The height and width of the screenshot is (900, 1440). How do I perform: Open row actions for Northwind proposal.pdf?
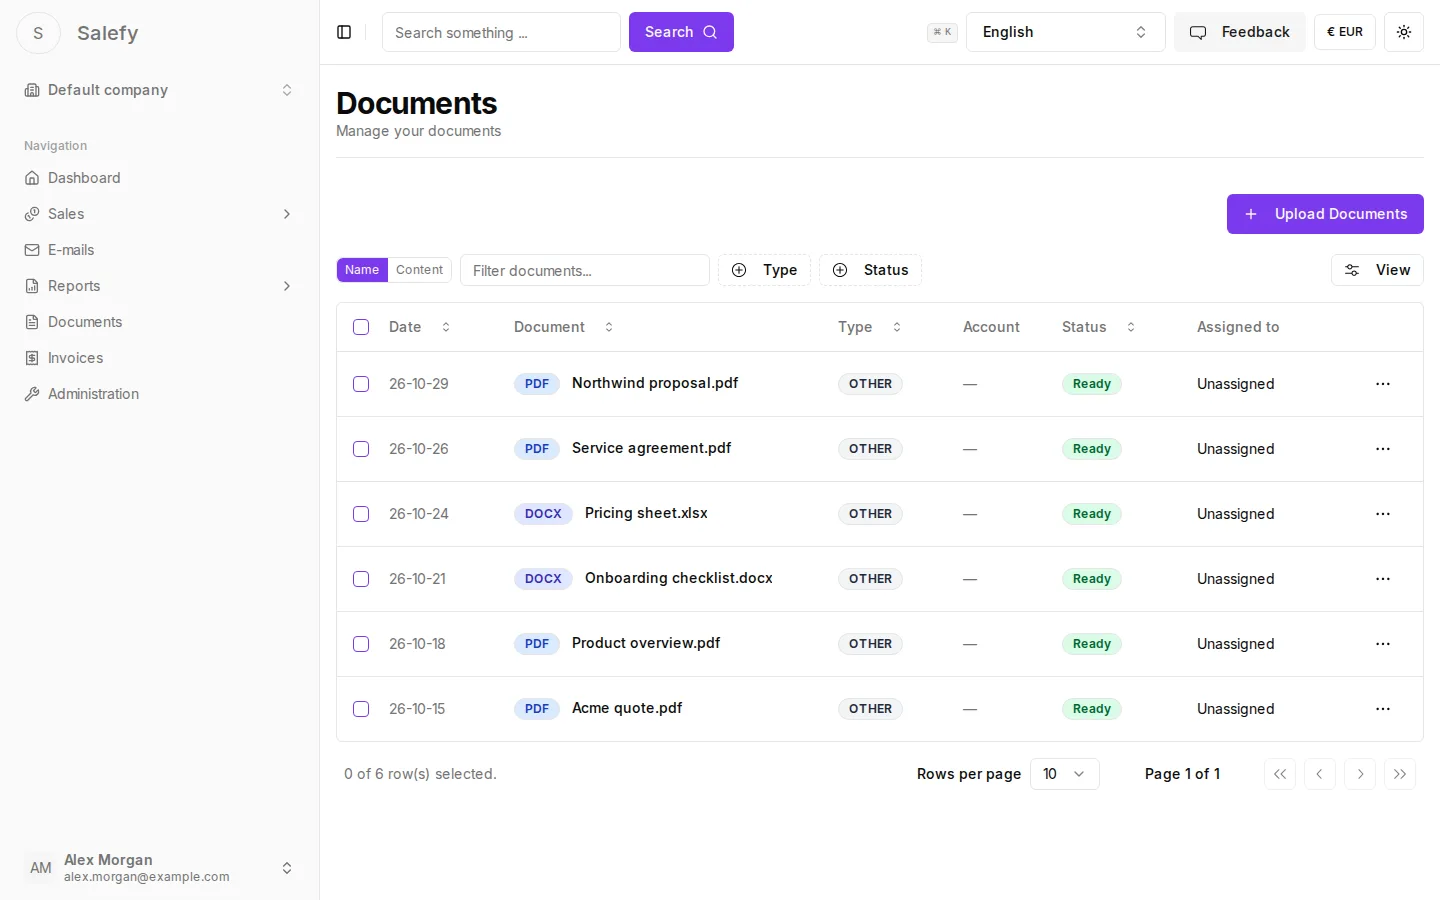point(1383,384)
